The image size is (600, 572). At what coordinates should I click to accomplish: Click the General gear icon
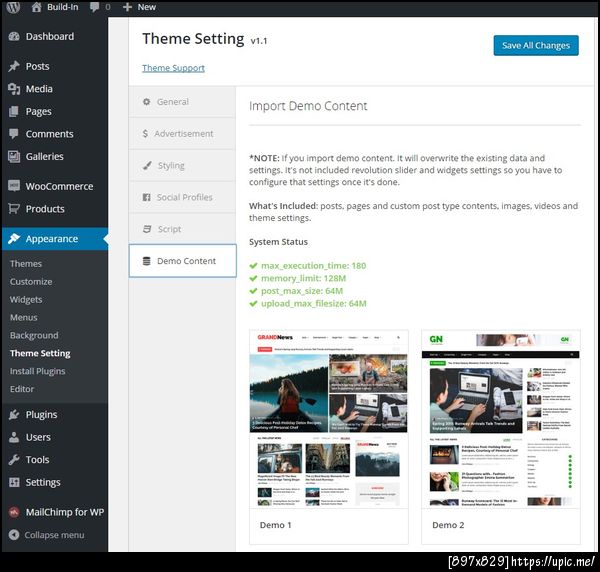[147, 102]
